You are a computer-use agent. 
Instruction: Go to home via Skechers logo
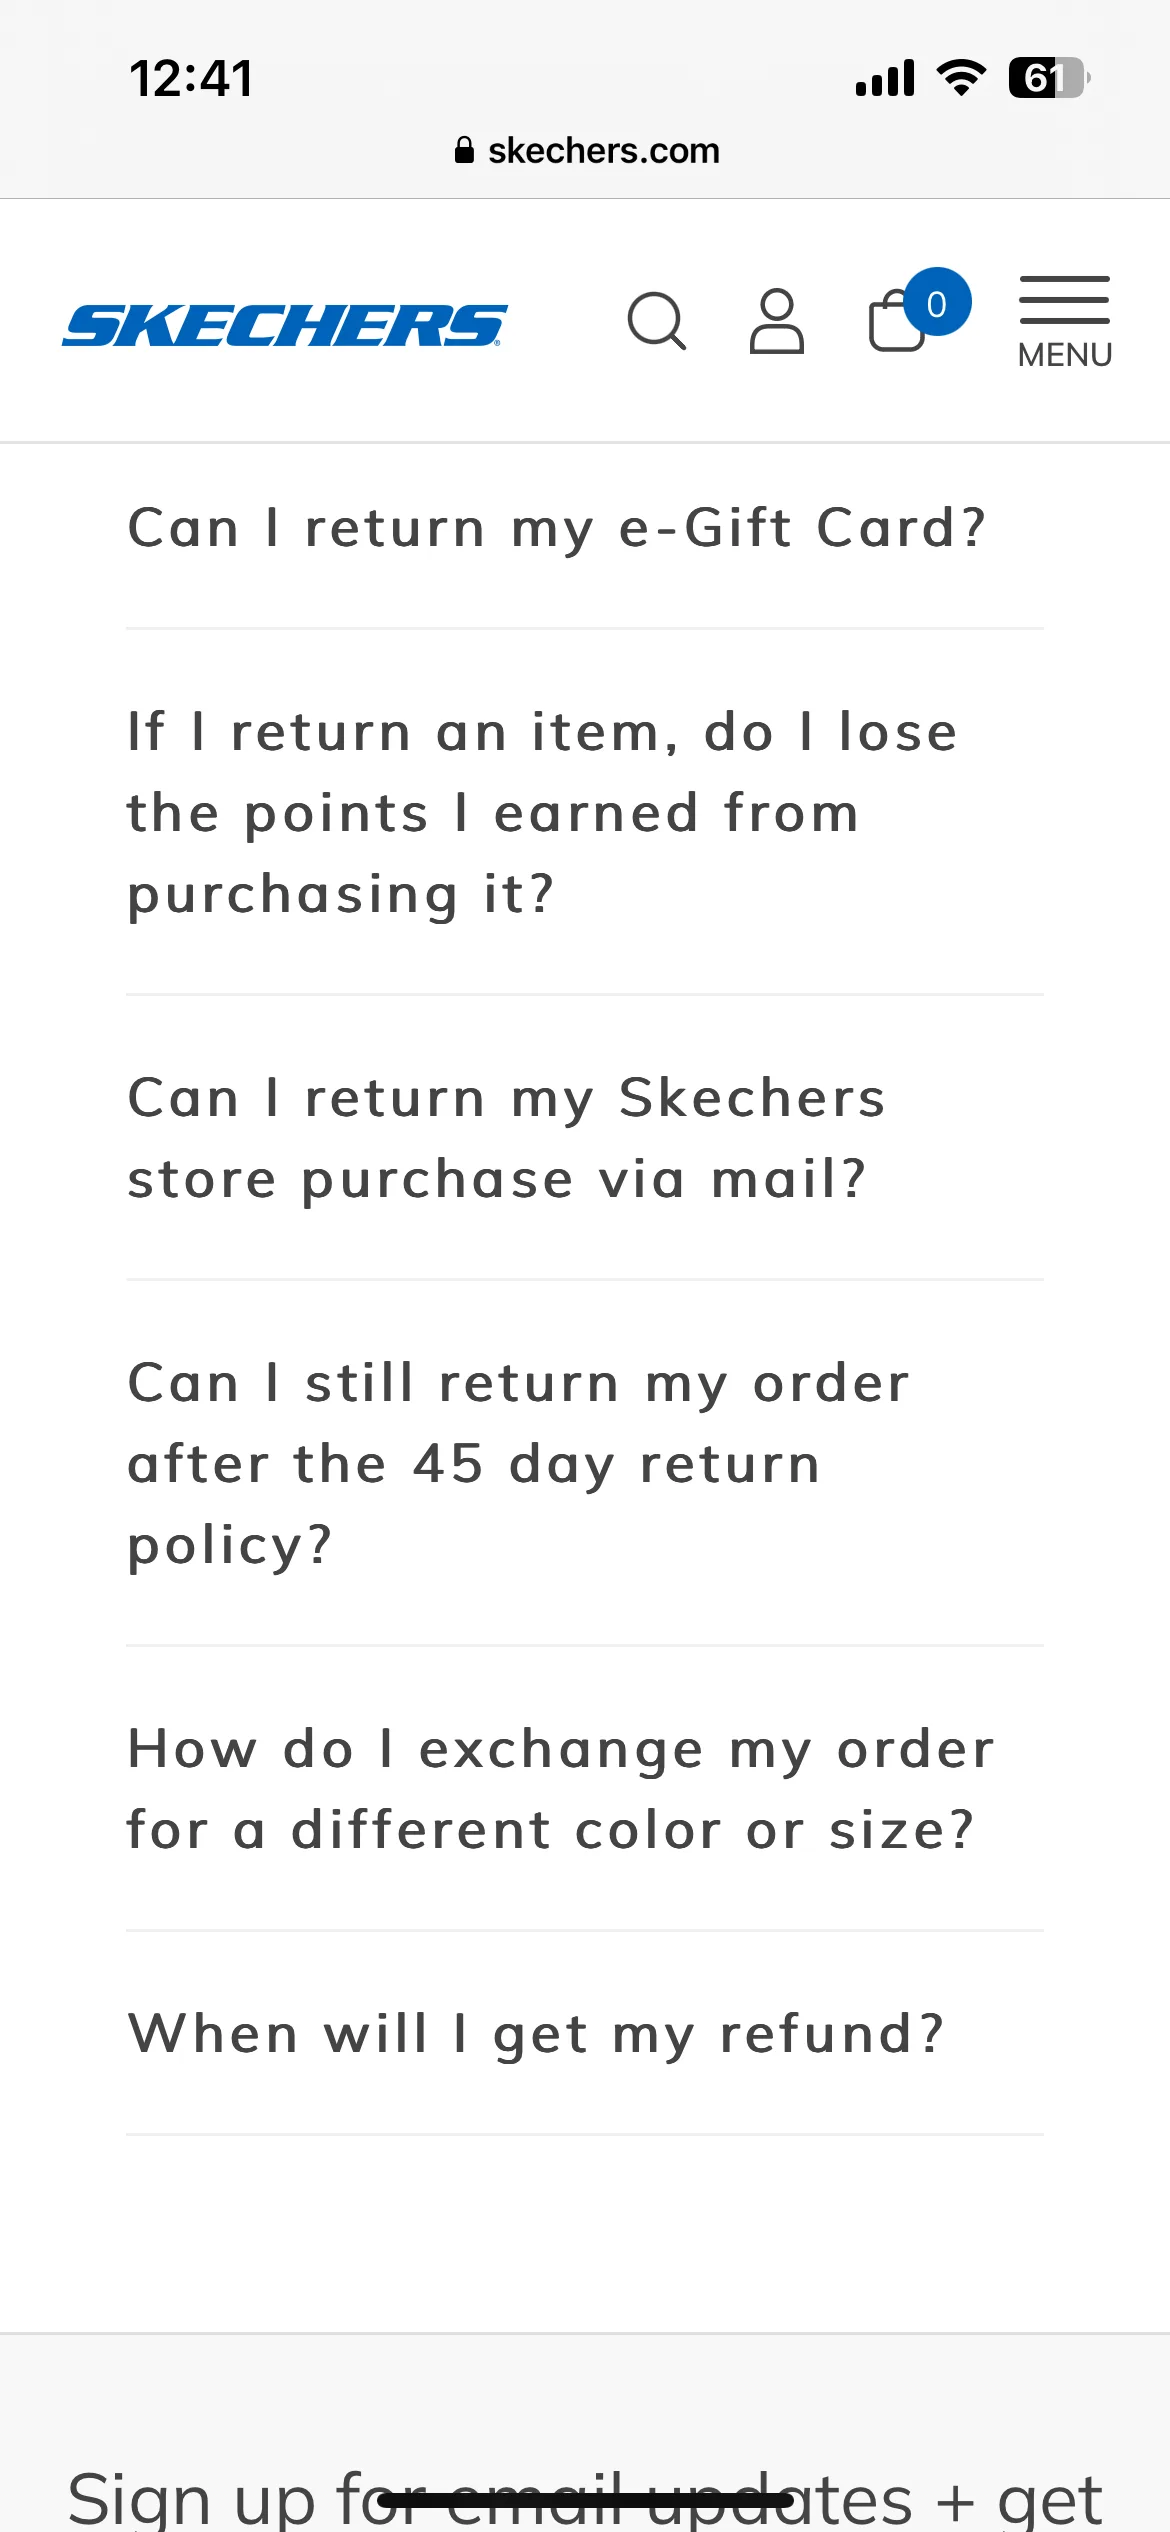coord(285,326)
